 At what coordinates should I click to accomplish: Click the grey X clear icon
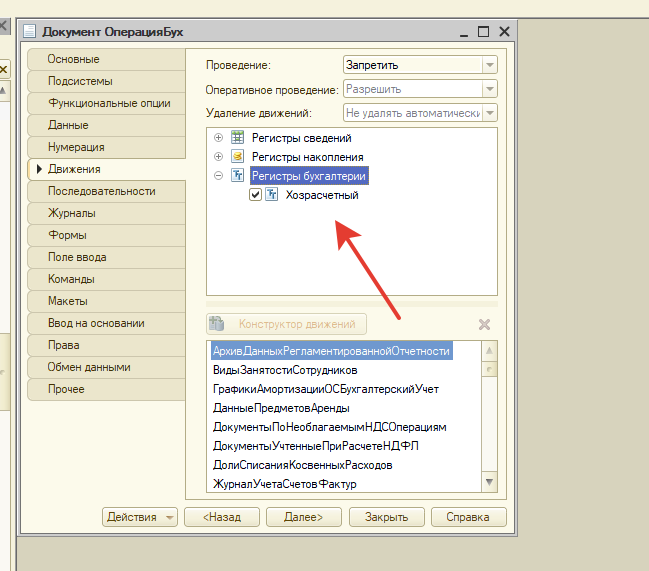484,324
